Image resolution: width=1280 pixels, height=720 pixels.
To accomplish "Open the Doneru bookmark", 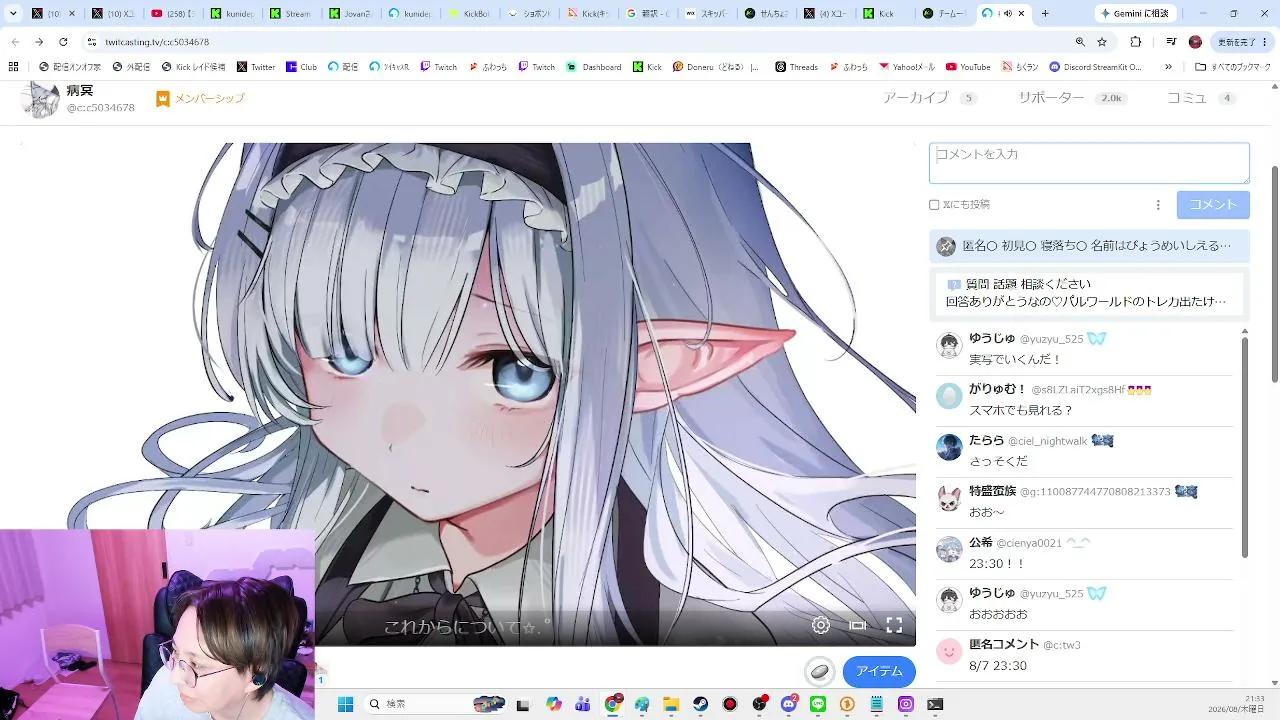I will click(x=716, y=67).
